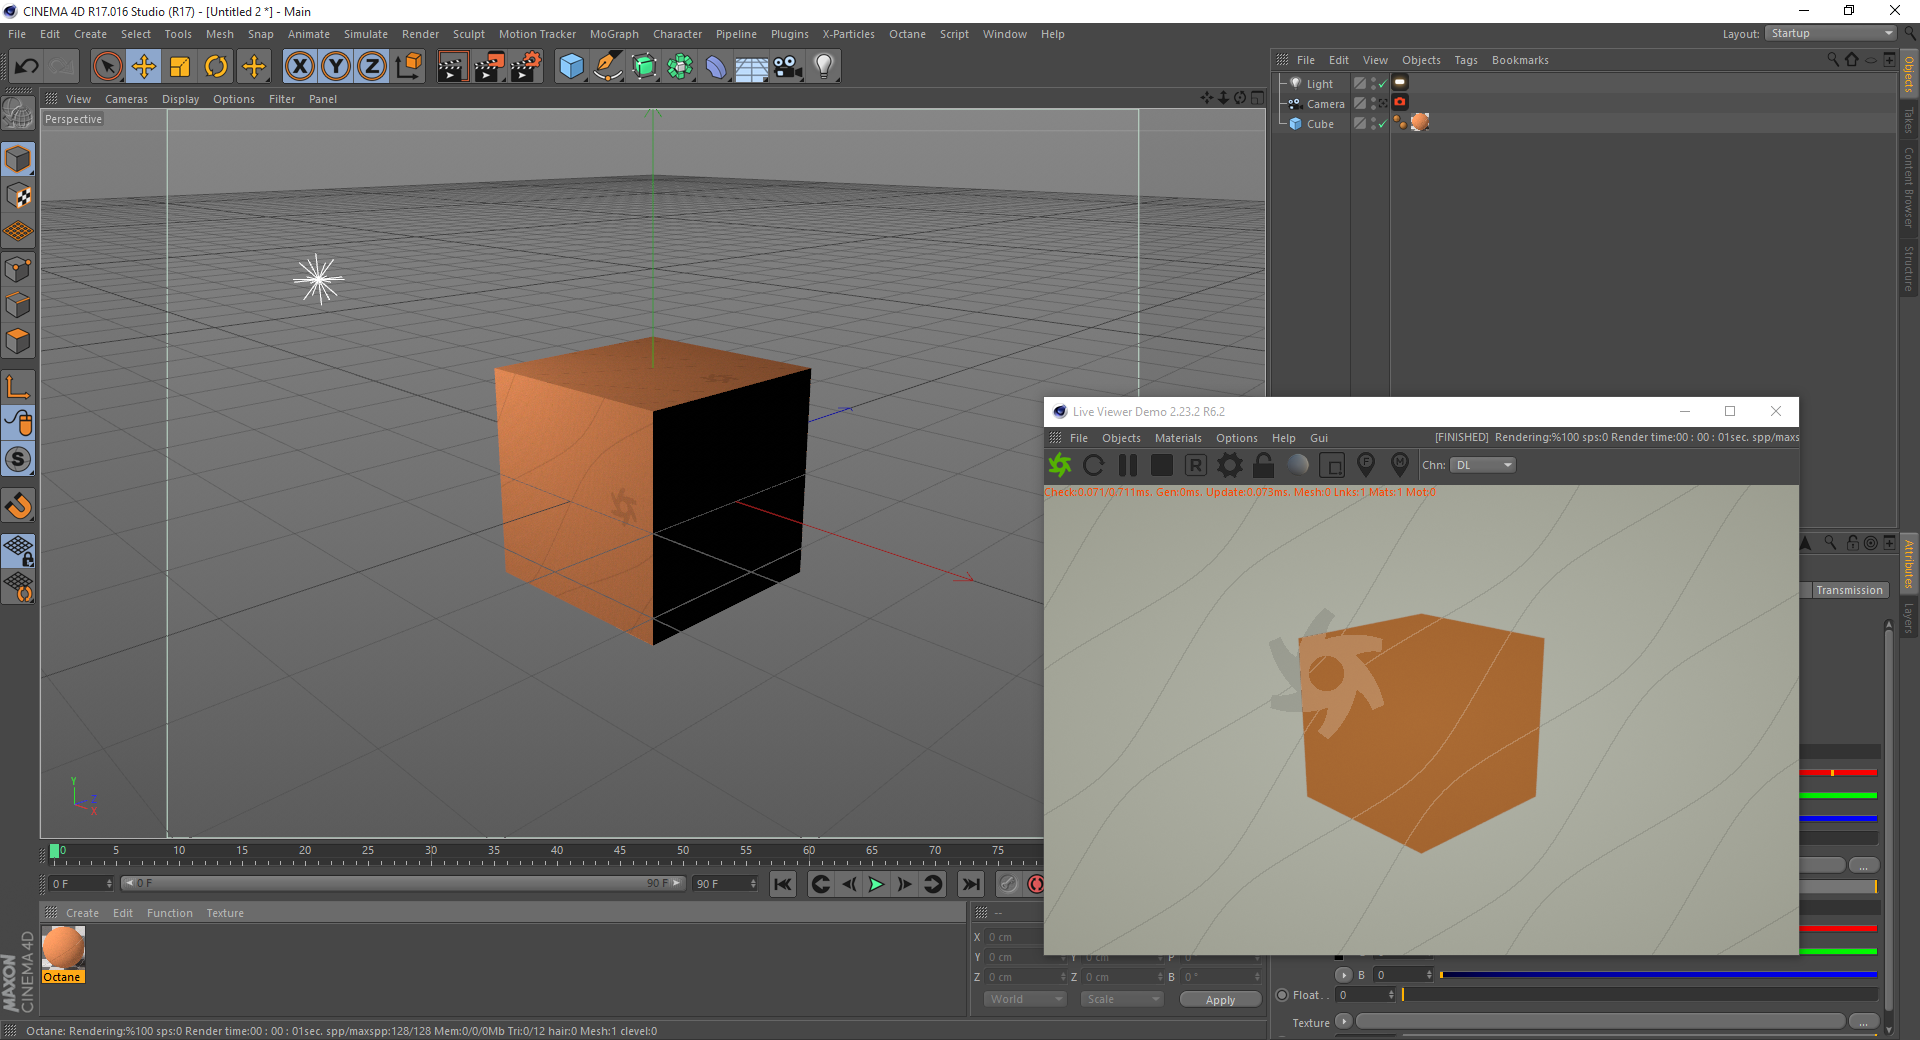1920x1040 pixels.
Task: Click the Octane send scene render icon
Action: click(x=1060, y=465)
